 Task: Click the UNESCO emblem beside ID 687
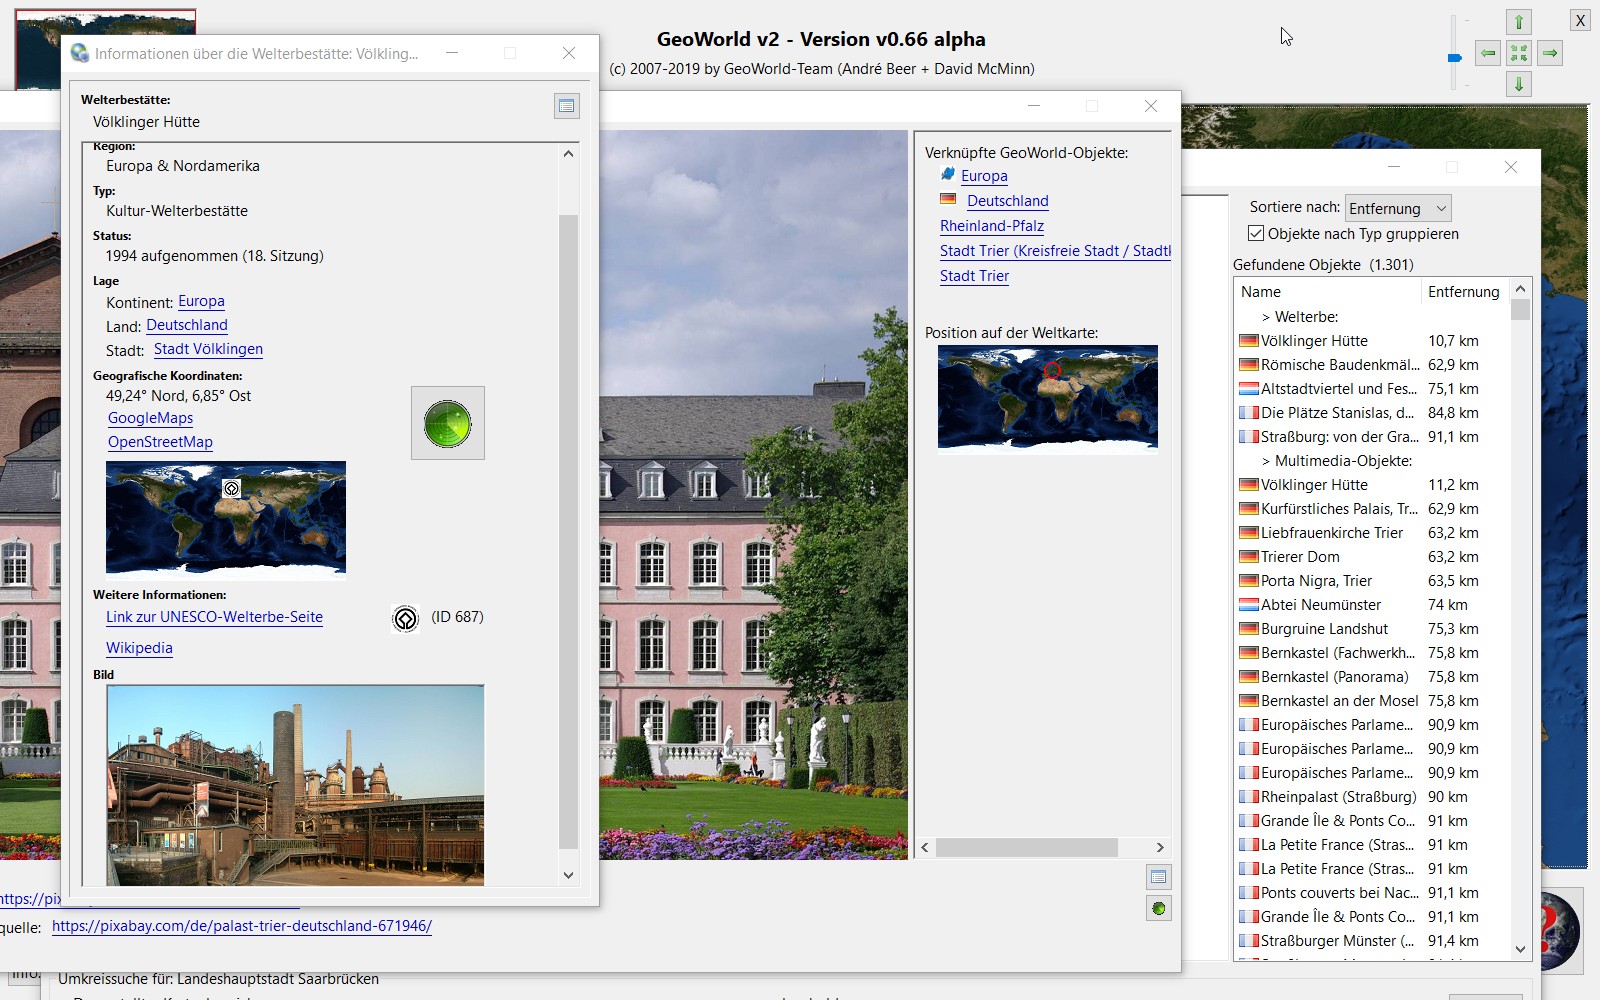coord(405,619)
